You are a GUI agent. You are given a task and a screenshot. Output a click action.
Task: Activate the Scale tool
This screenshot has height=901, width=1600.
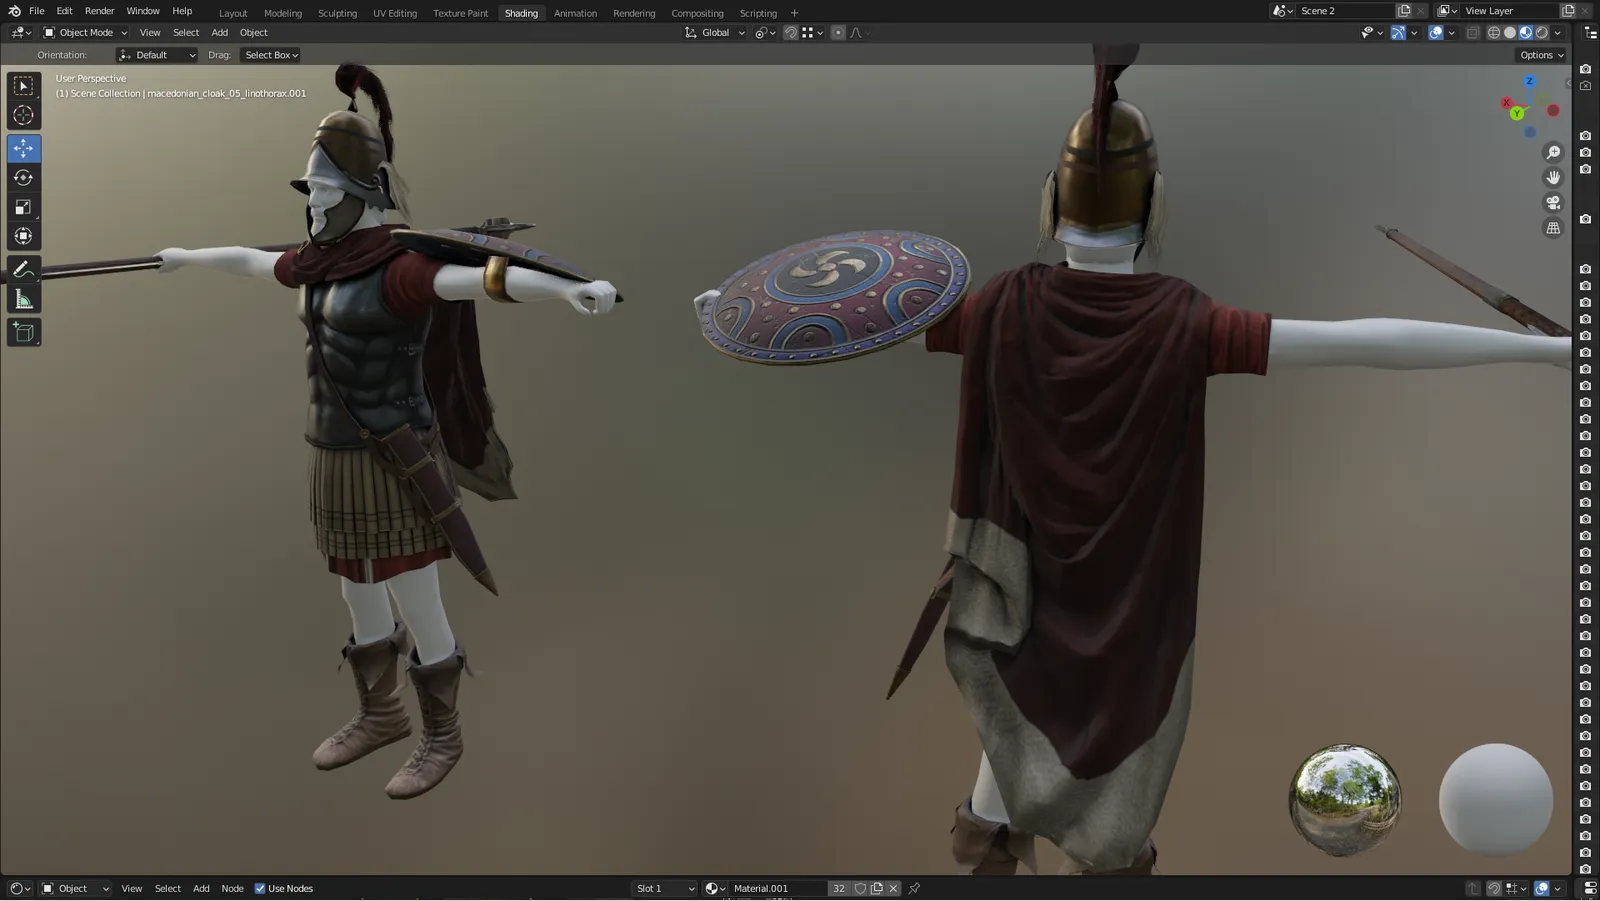(23, 207)
